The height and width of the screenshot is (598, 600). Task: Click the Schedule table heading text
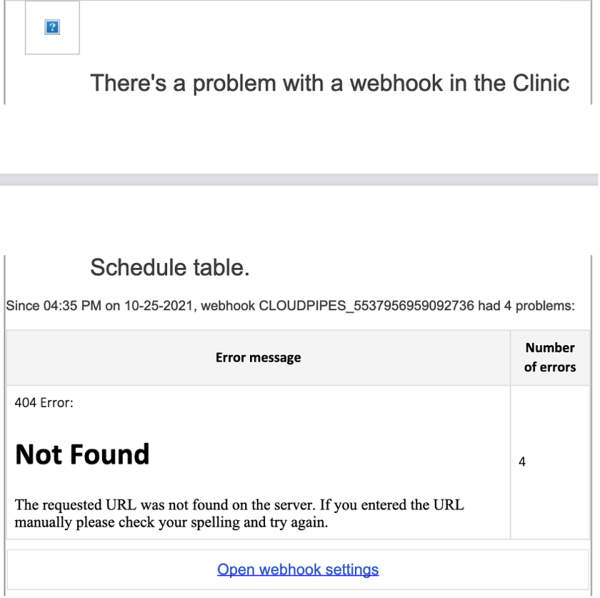tap(170, 267)
